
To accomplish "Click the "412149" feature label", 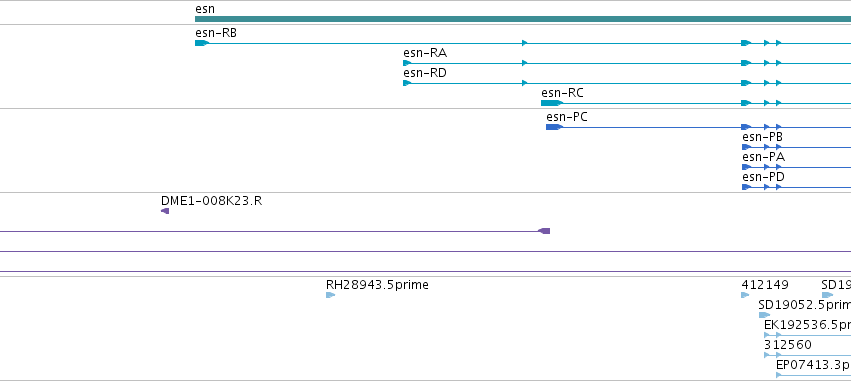I will pyautogui.click(x=765, y=285).
